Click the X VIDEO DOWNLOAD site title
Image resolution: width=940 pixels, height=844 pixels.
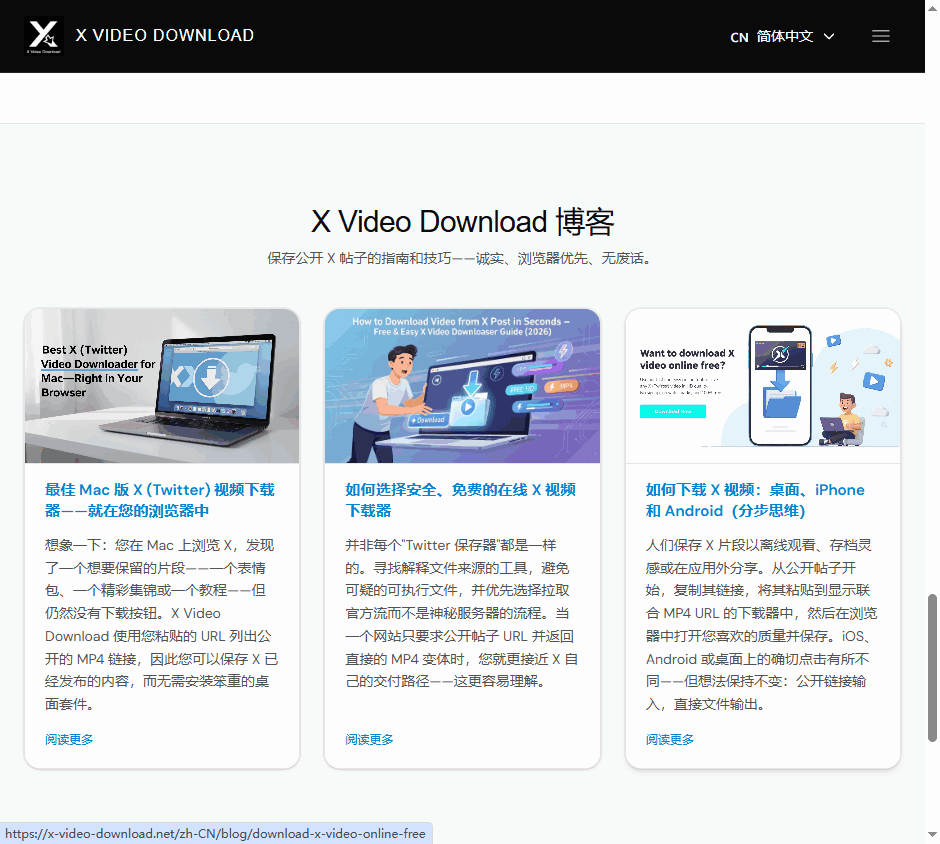(164, 35)
